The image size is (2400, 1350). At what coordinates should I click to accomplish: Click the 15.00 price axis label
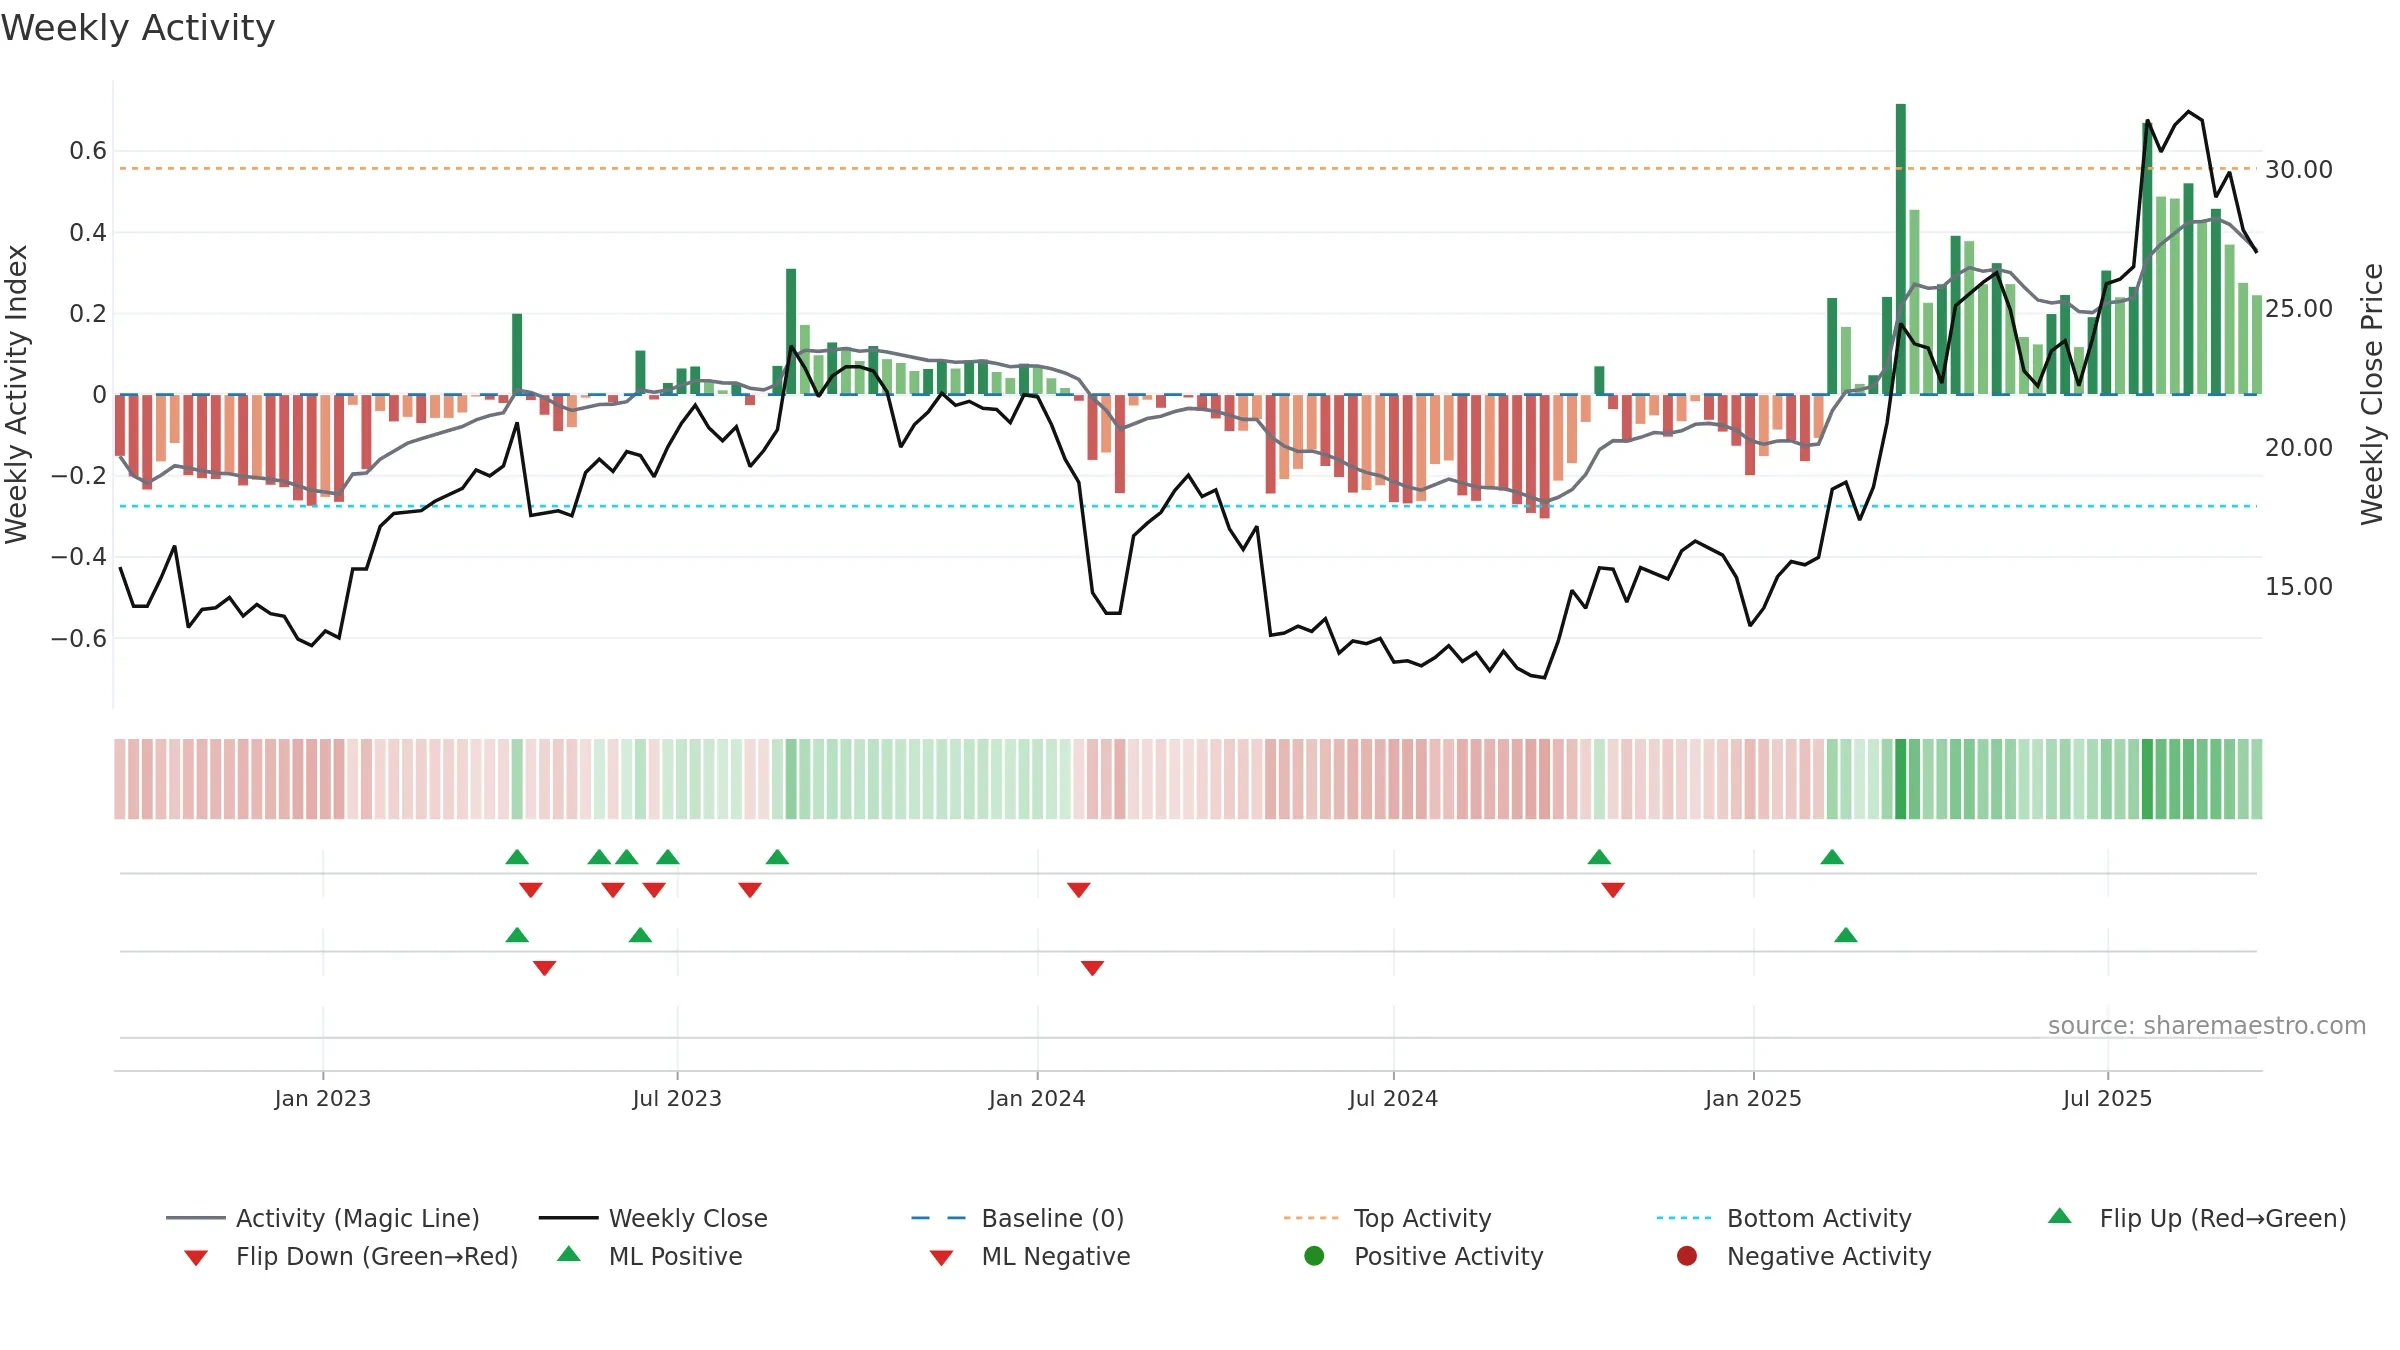point(2299,586)
